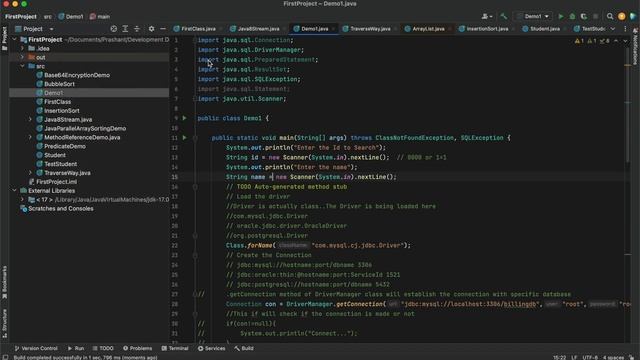
Task: Go to previous highlighted error arrow
Action: (616, 41)
